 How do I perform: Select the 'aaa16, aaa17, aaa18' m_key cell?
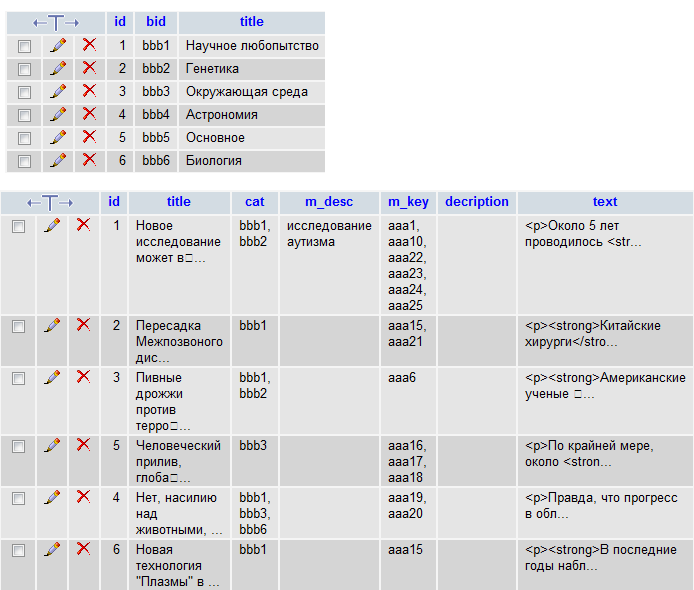click(407, 461)
